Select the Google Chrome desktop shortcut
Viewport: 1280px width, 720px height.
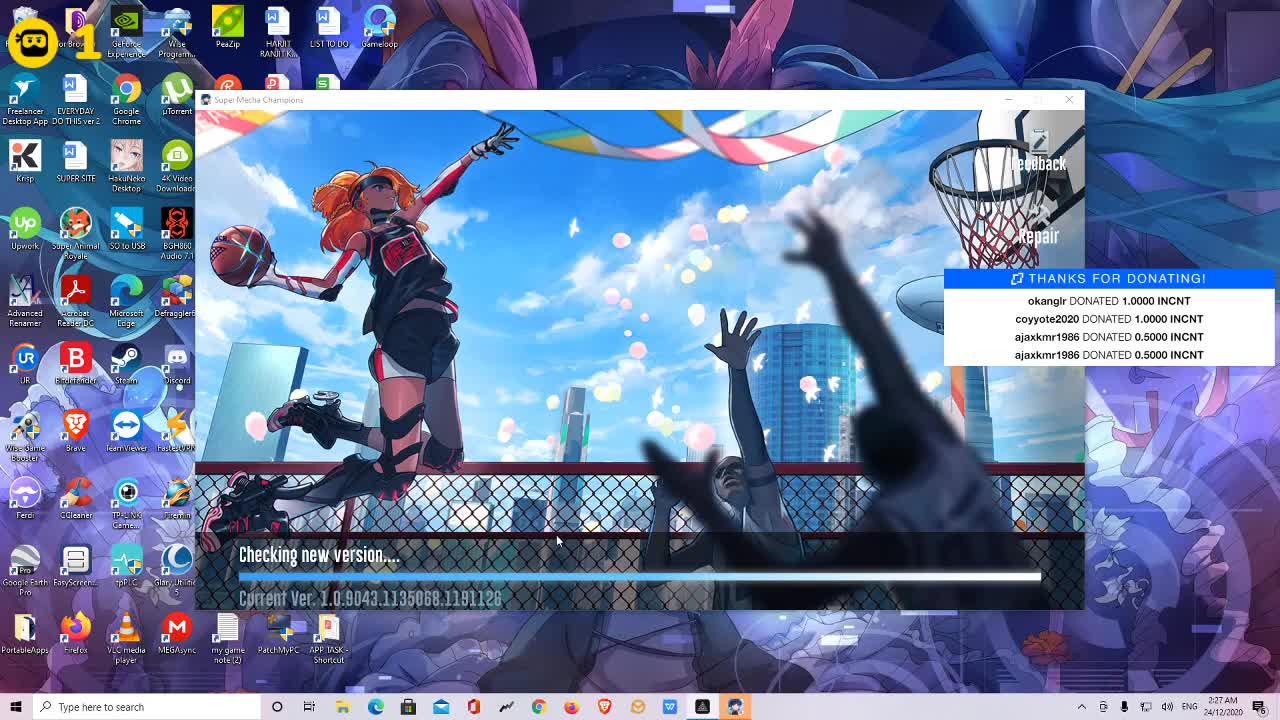(x=126, y=100)
